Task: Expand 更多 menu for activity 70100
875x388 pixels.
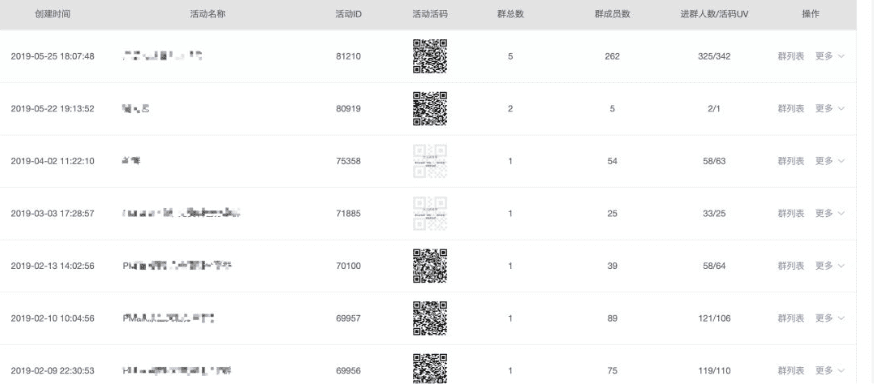Action: pyautogui.click(x=829, y=266)
